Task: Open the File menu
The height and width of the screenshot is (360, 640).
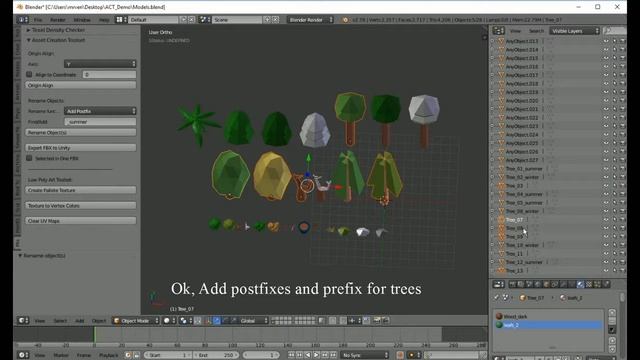Action: [38, 20]
